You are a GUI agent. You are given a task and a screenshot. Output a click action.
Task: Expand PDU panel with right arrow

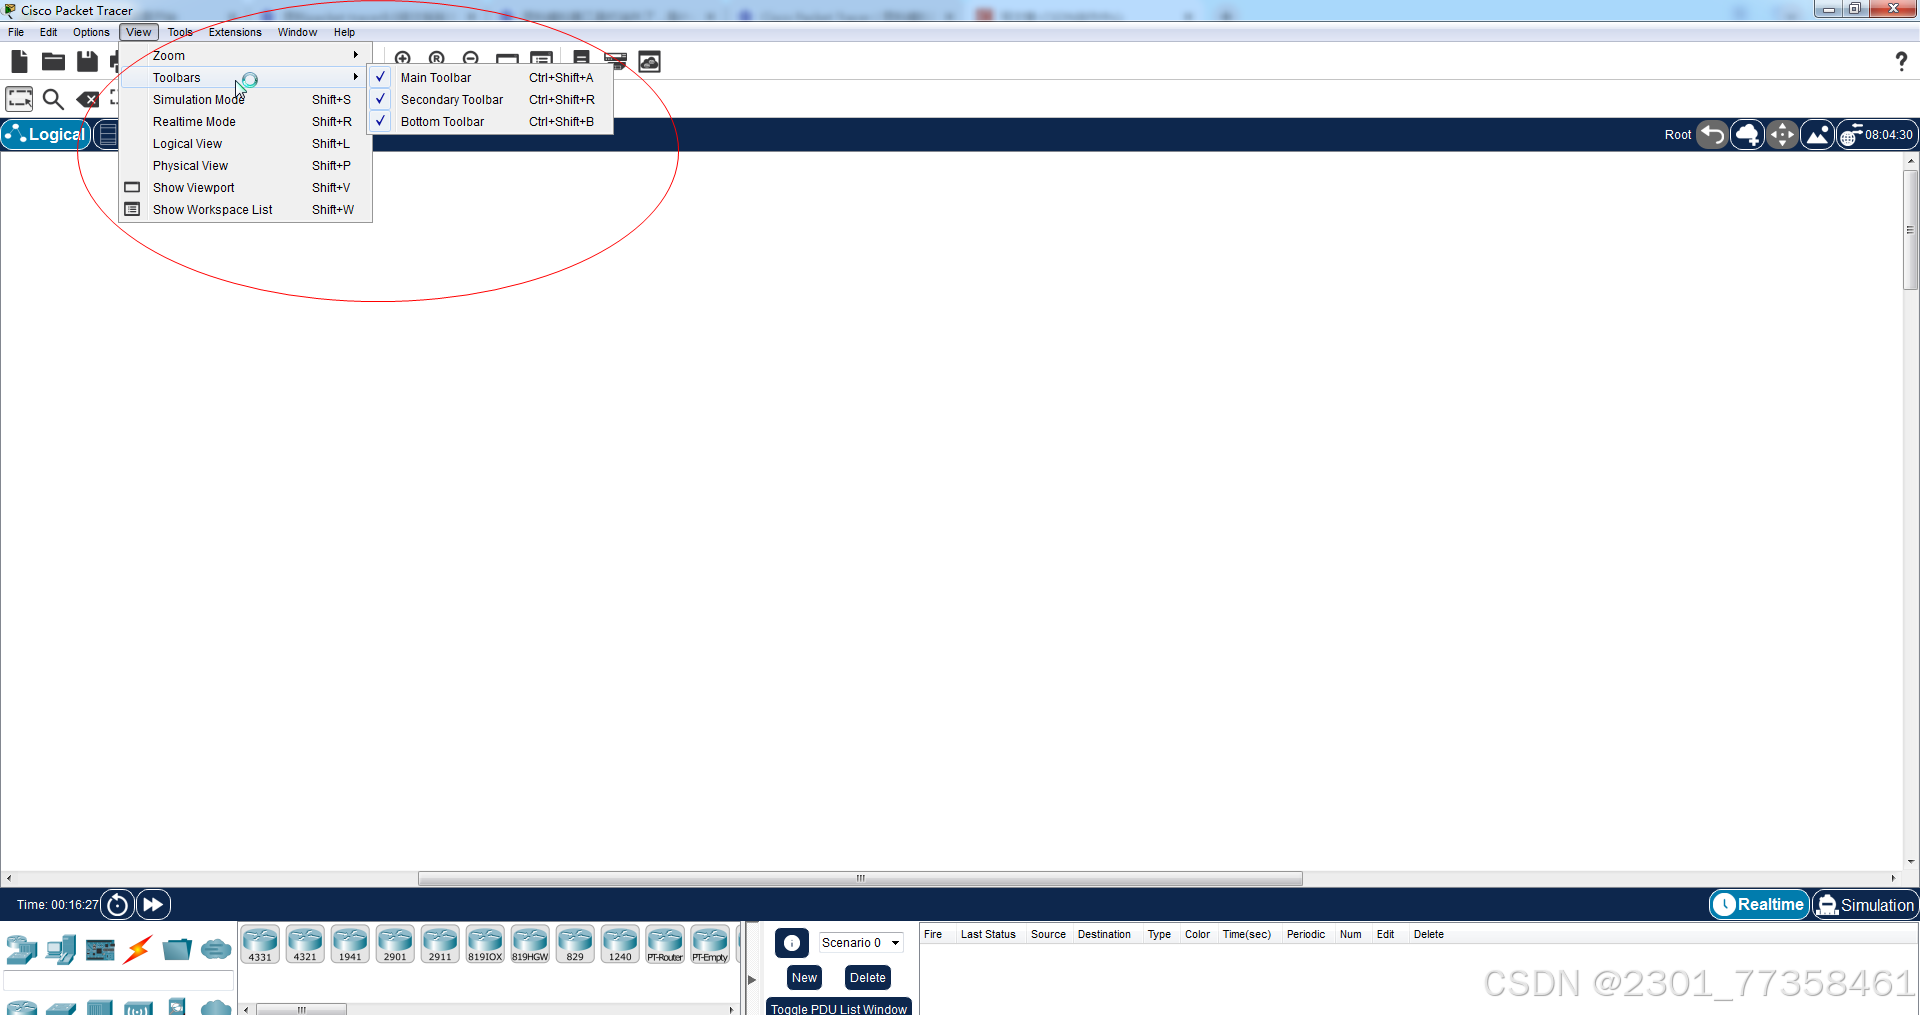(752, 980)
